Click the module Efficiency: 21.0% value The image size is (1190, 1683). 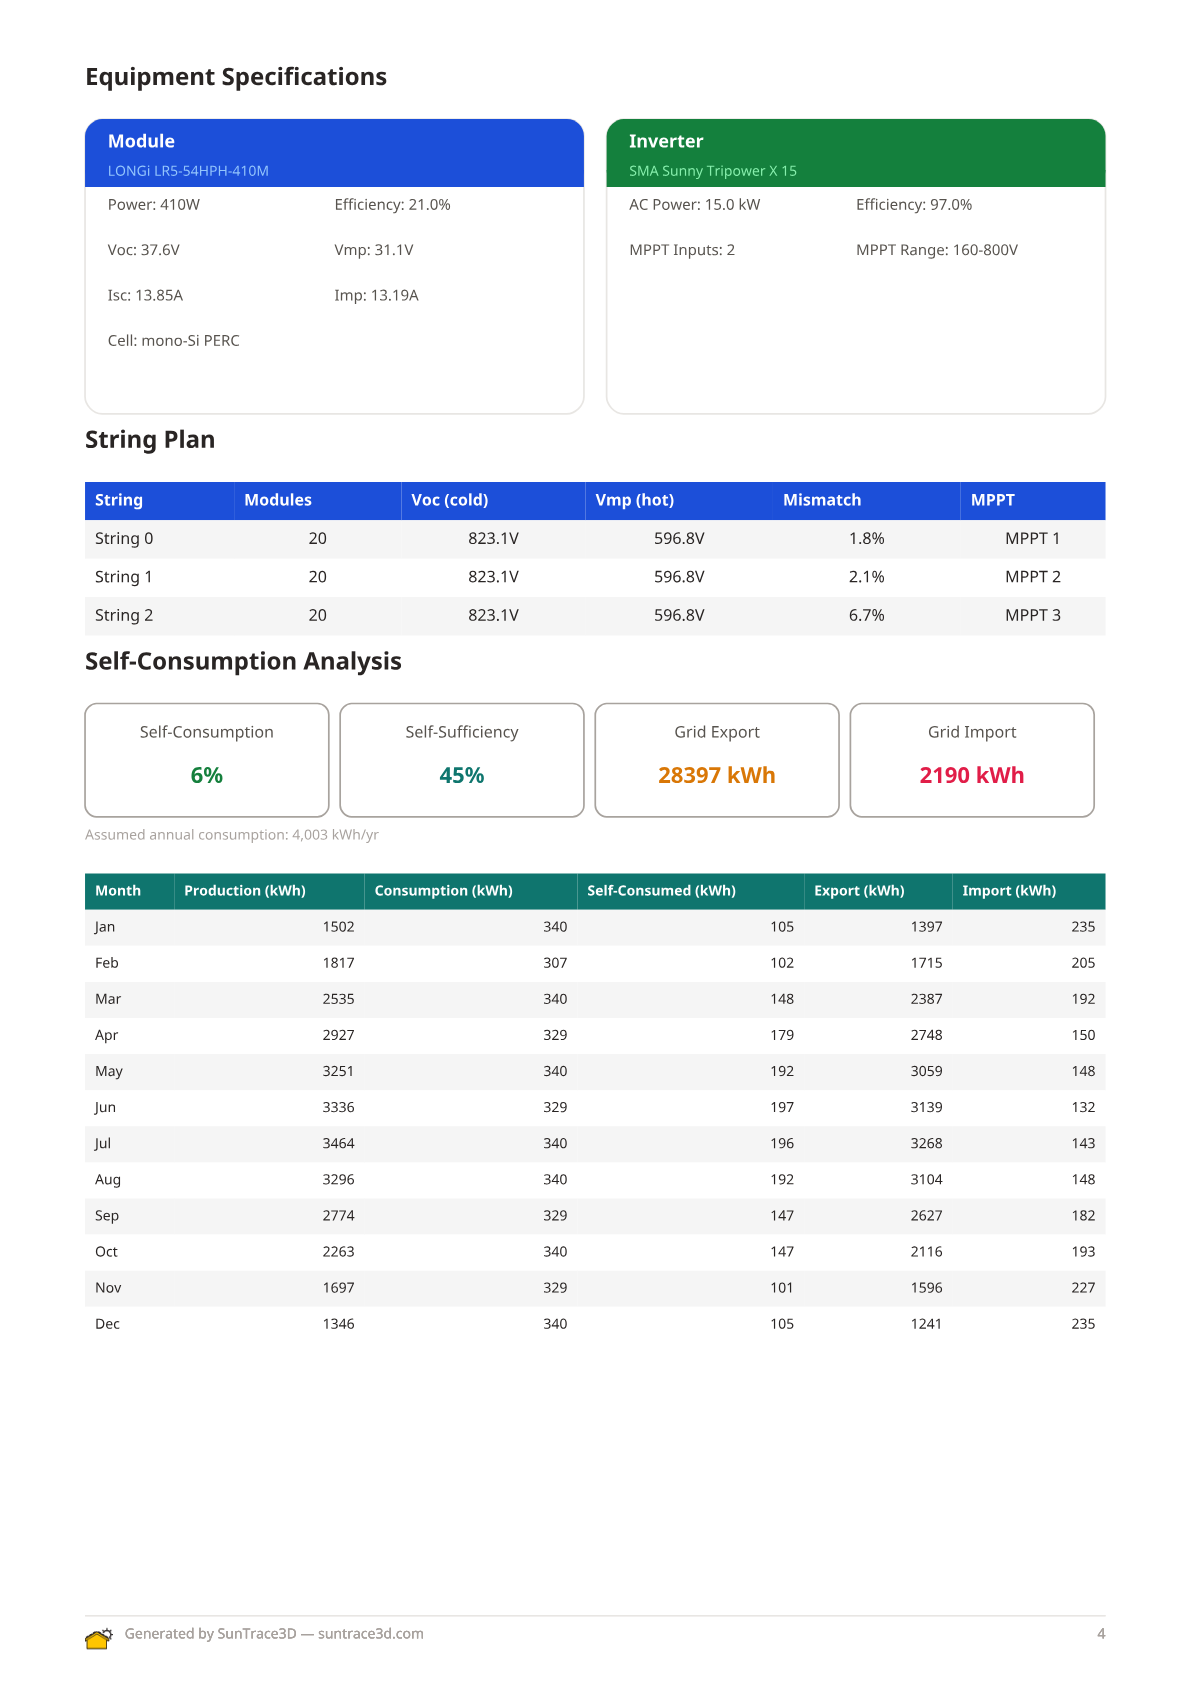[392, 204]
